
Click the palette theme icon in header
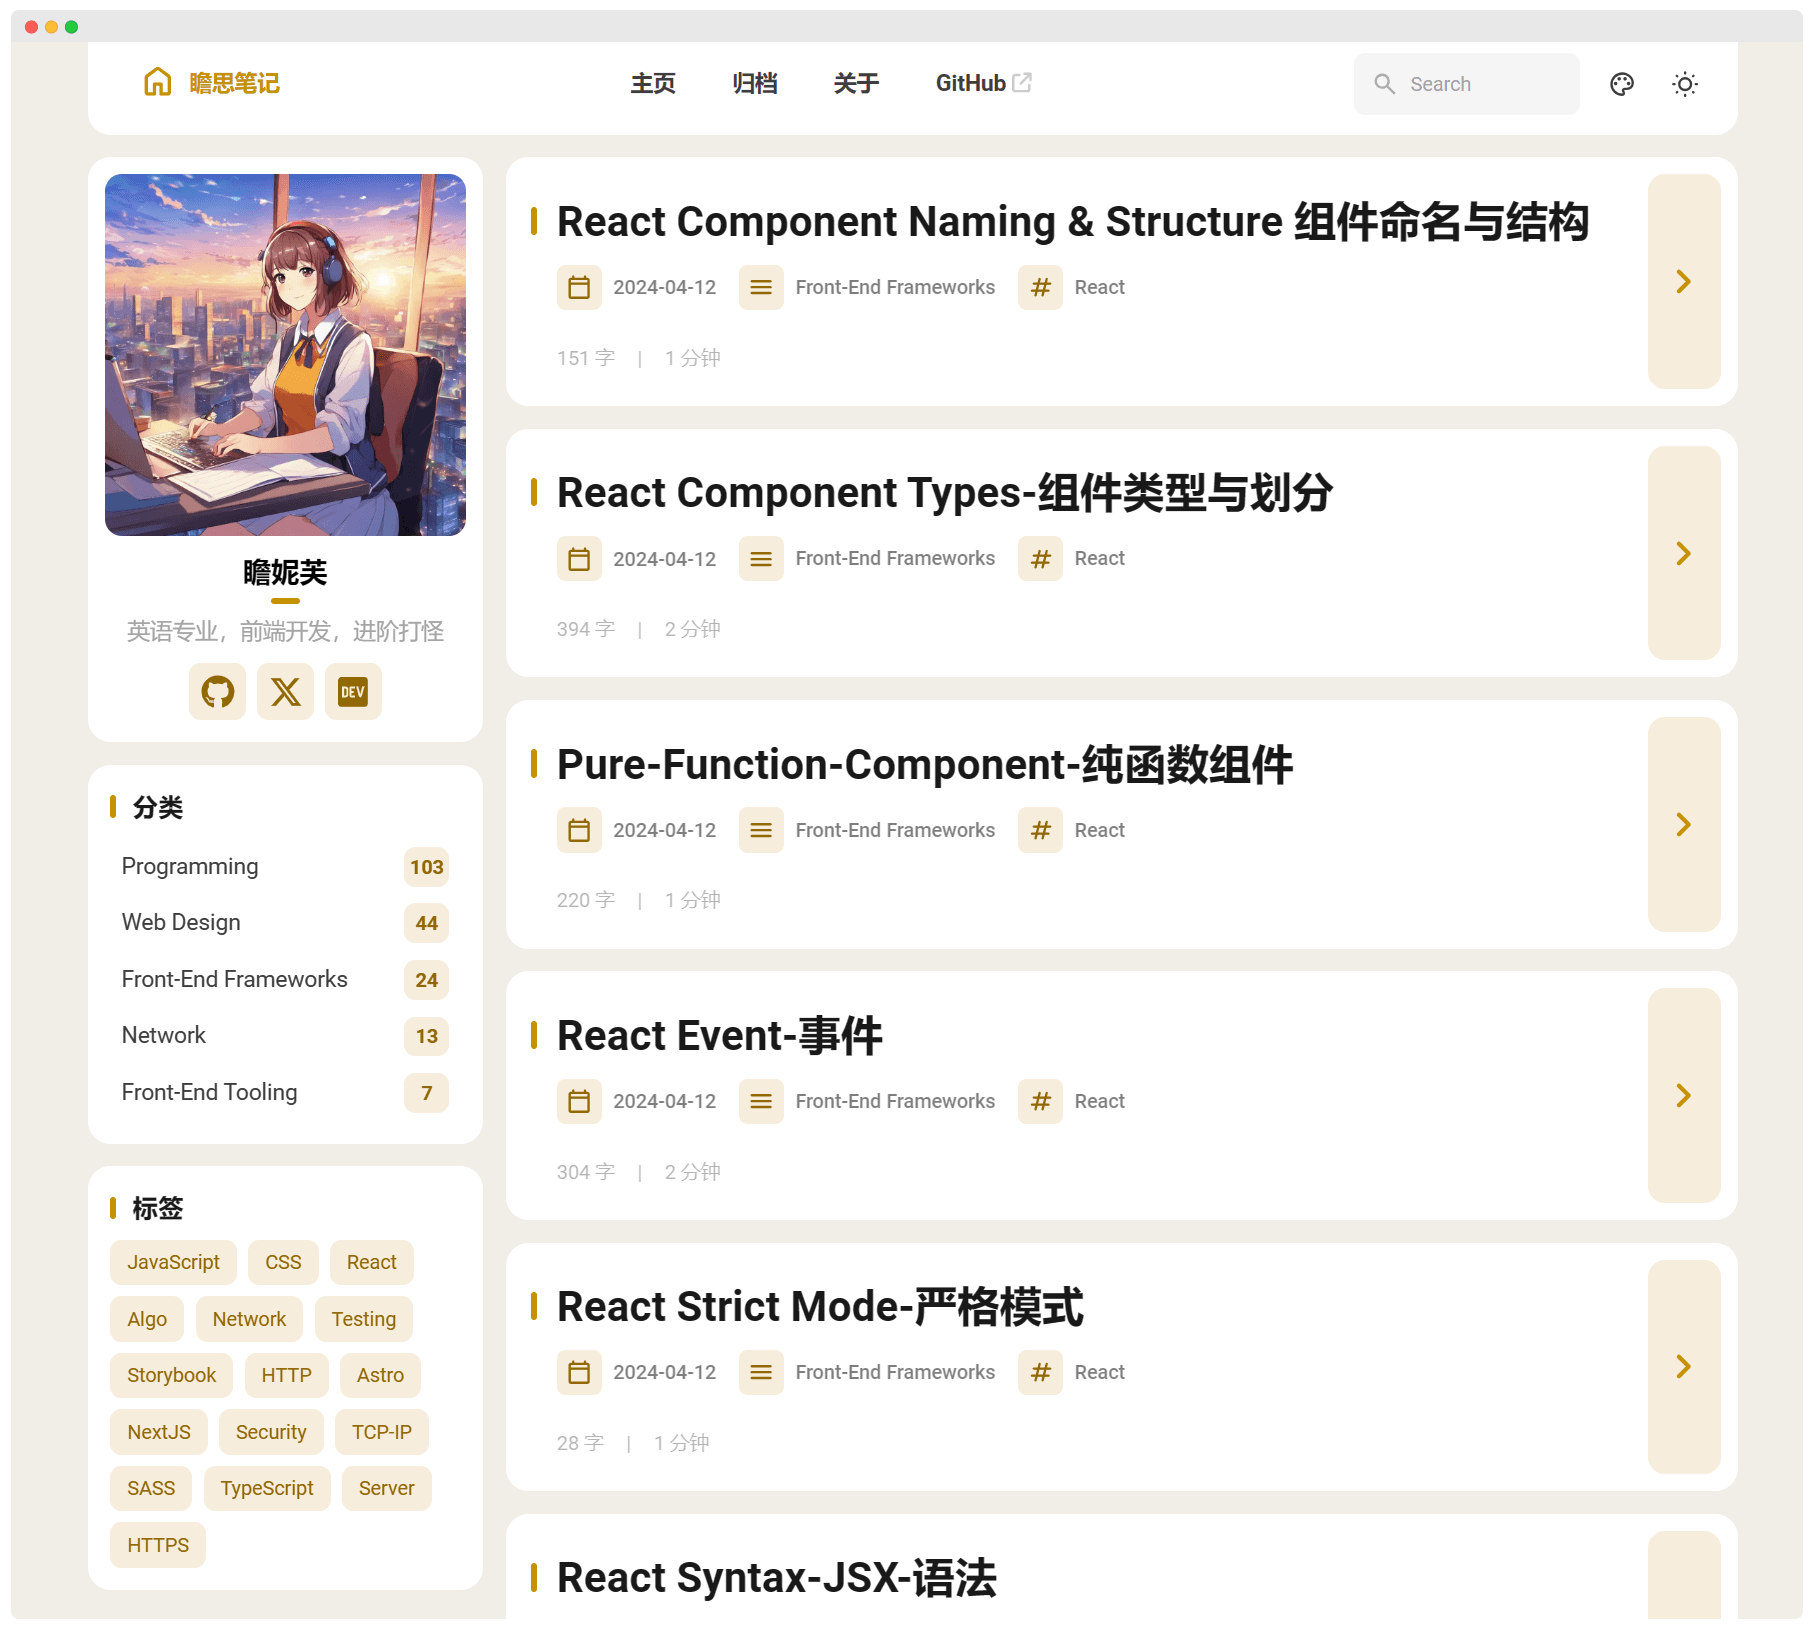click(x=1622, y=84)
